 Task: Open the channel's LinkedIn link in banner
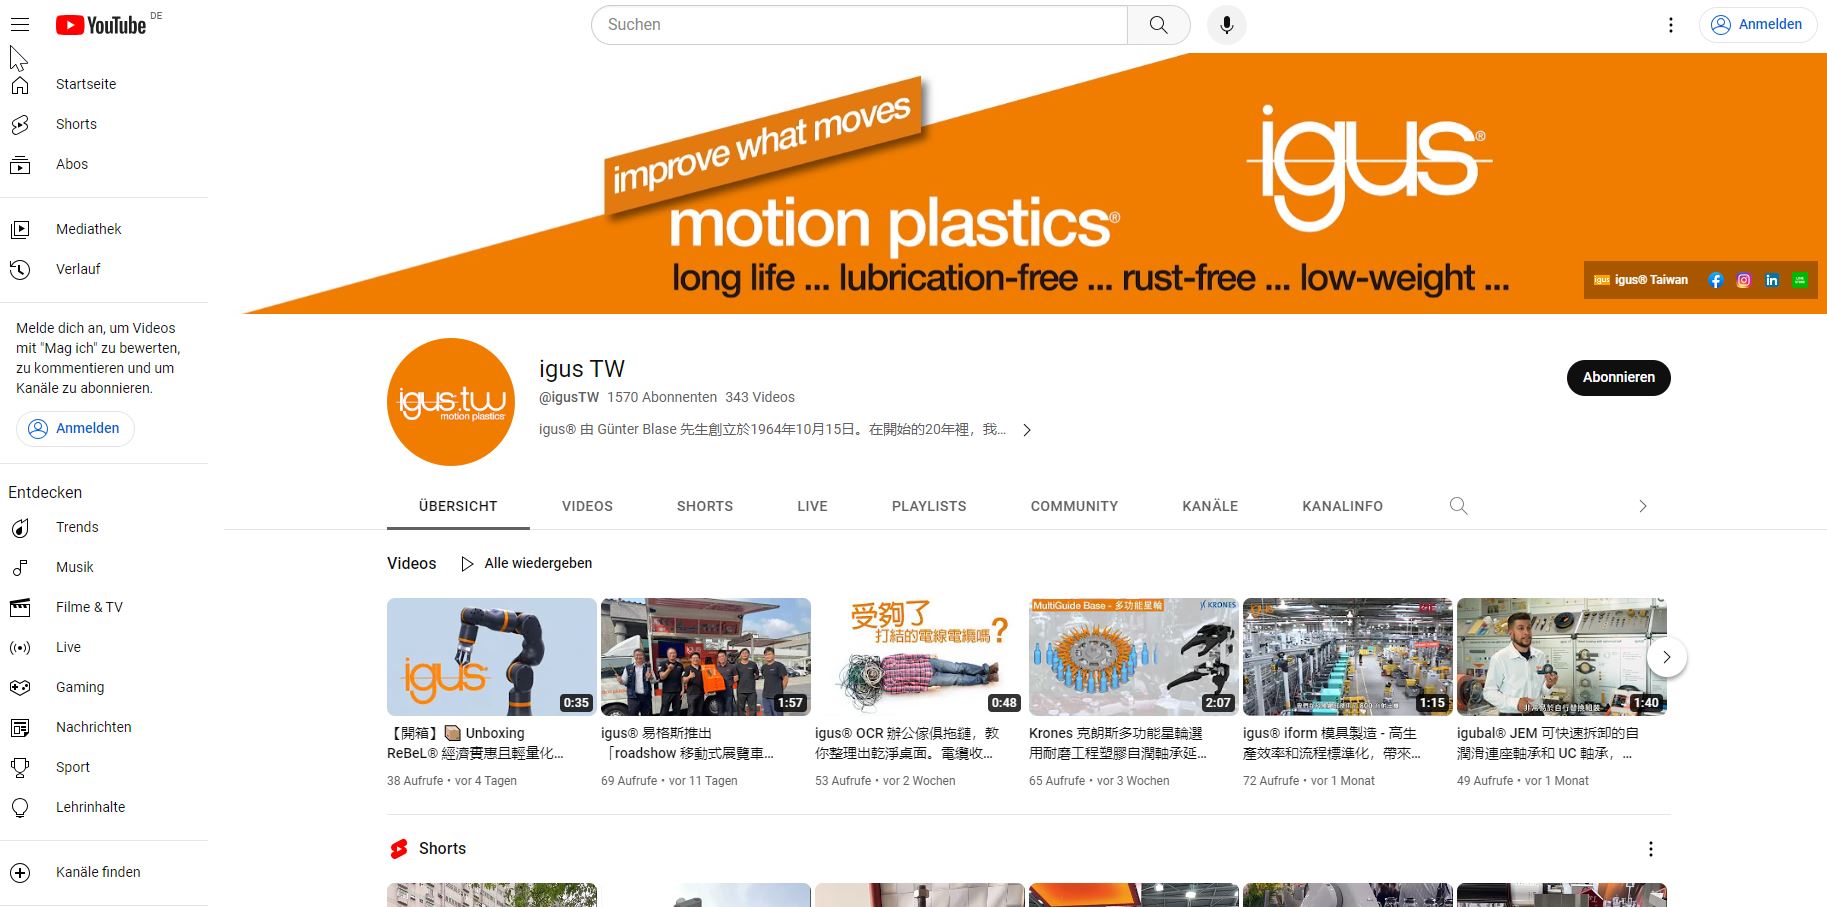[1771, 280]
